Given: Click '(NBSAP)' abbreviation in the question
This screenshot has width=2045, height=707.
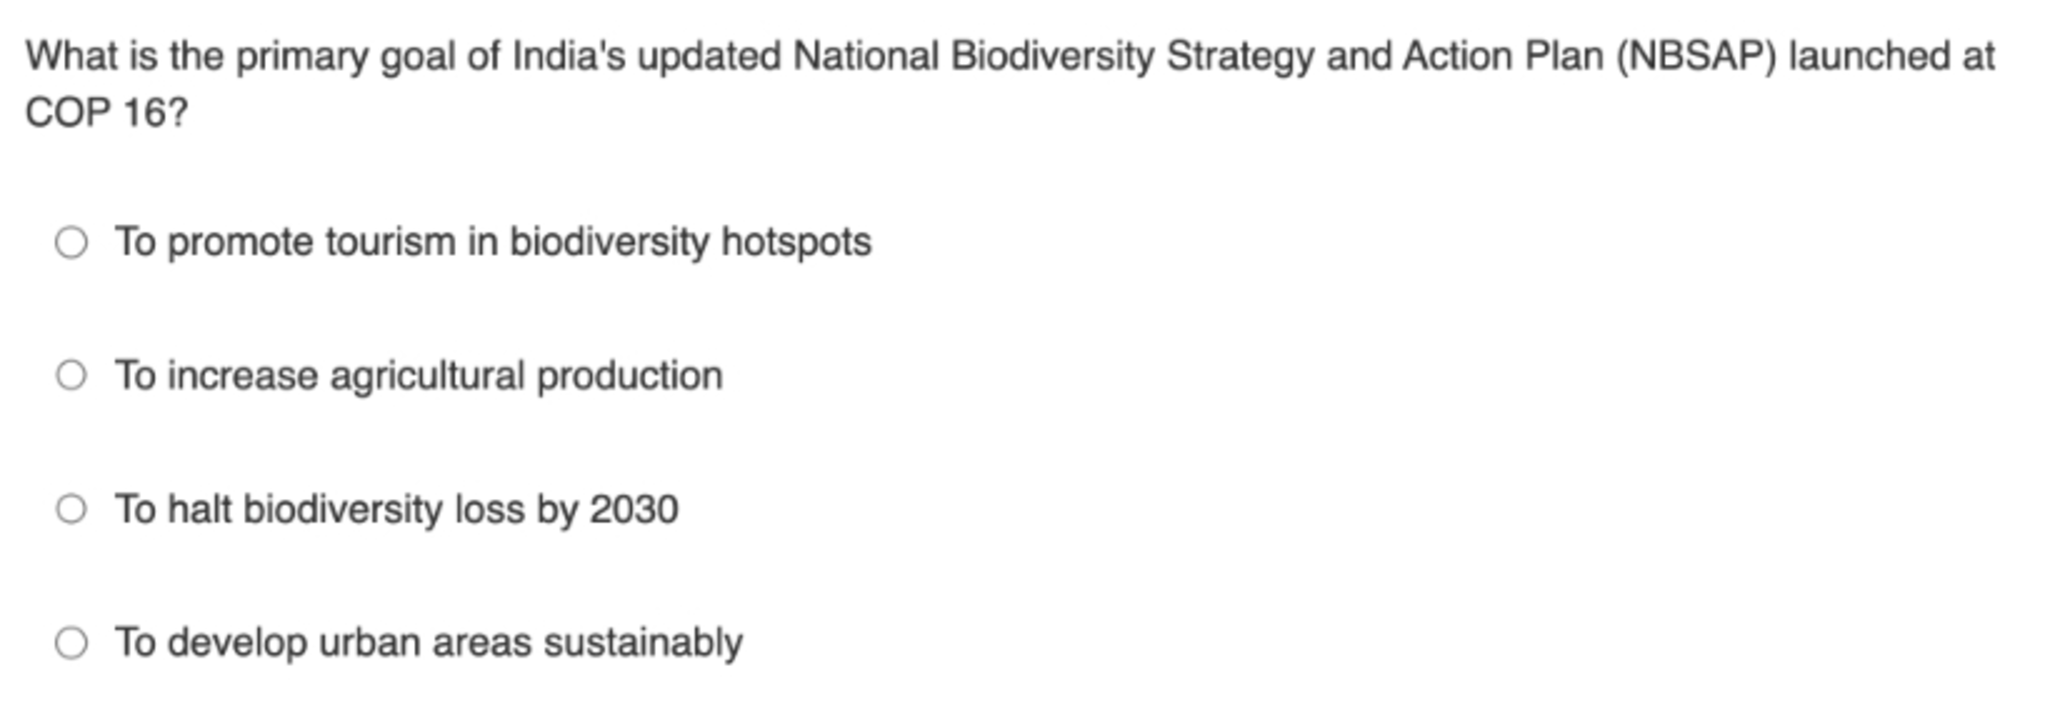Looking at the screenshot, I should [x=1696, y=56].
